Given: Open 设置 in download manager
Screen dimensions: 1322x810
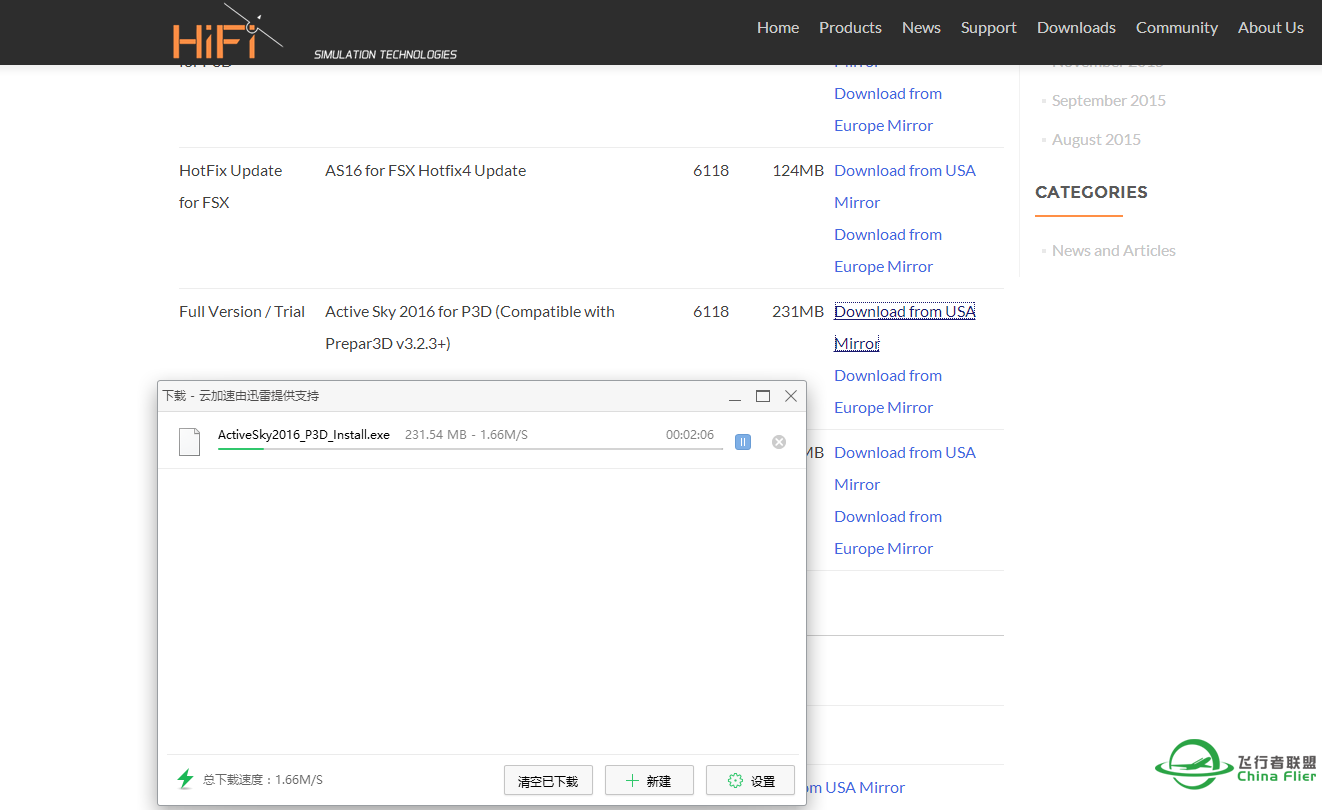Looking at the screenshot, I should (750, 780).
